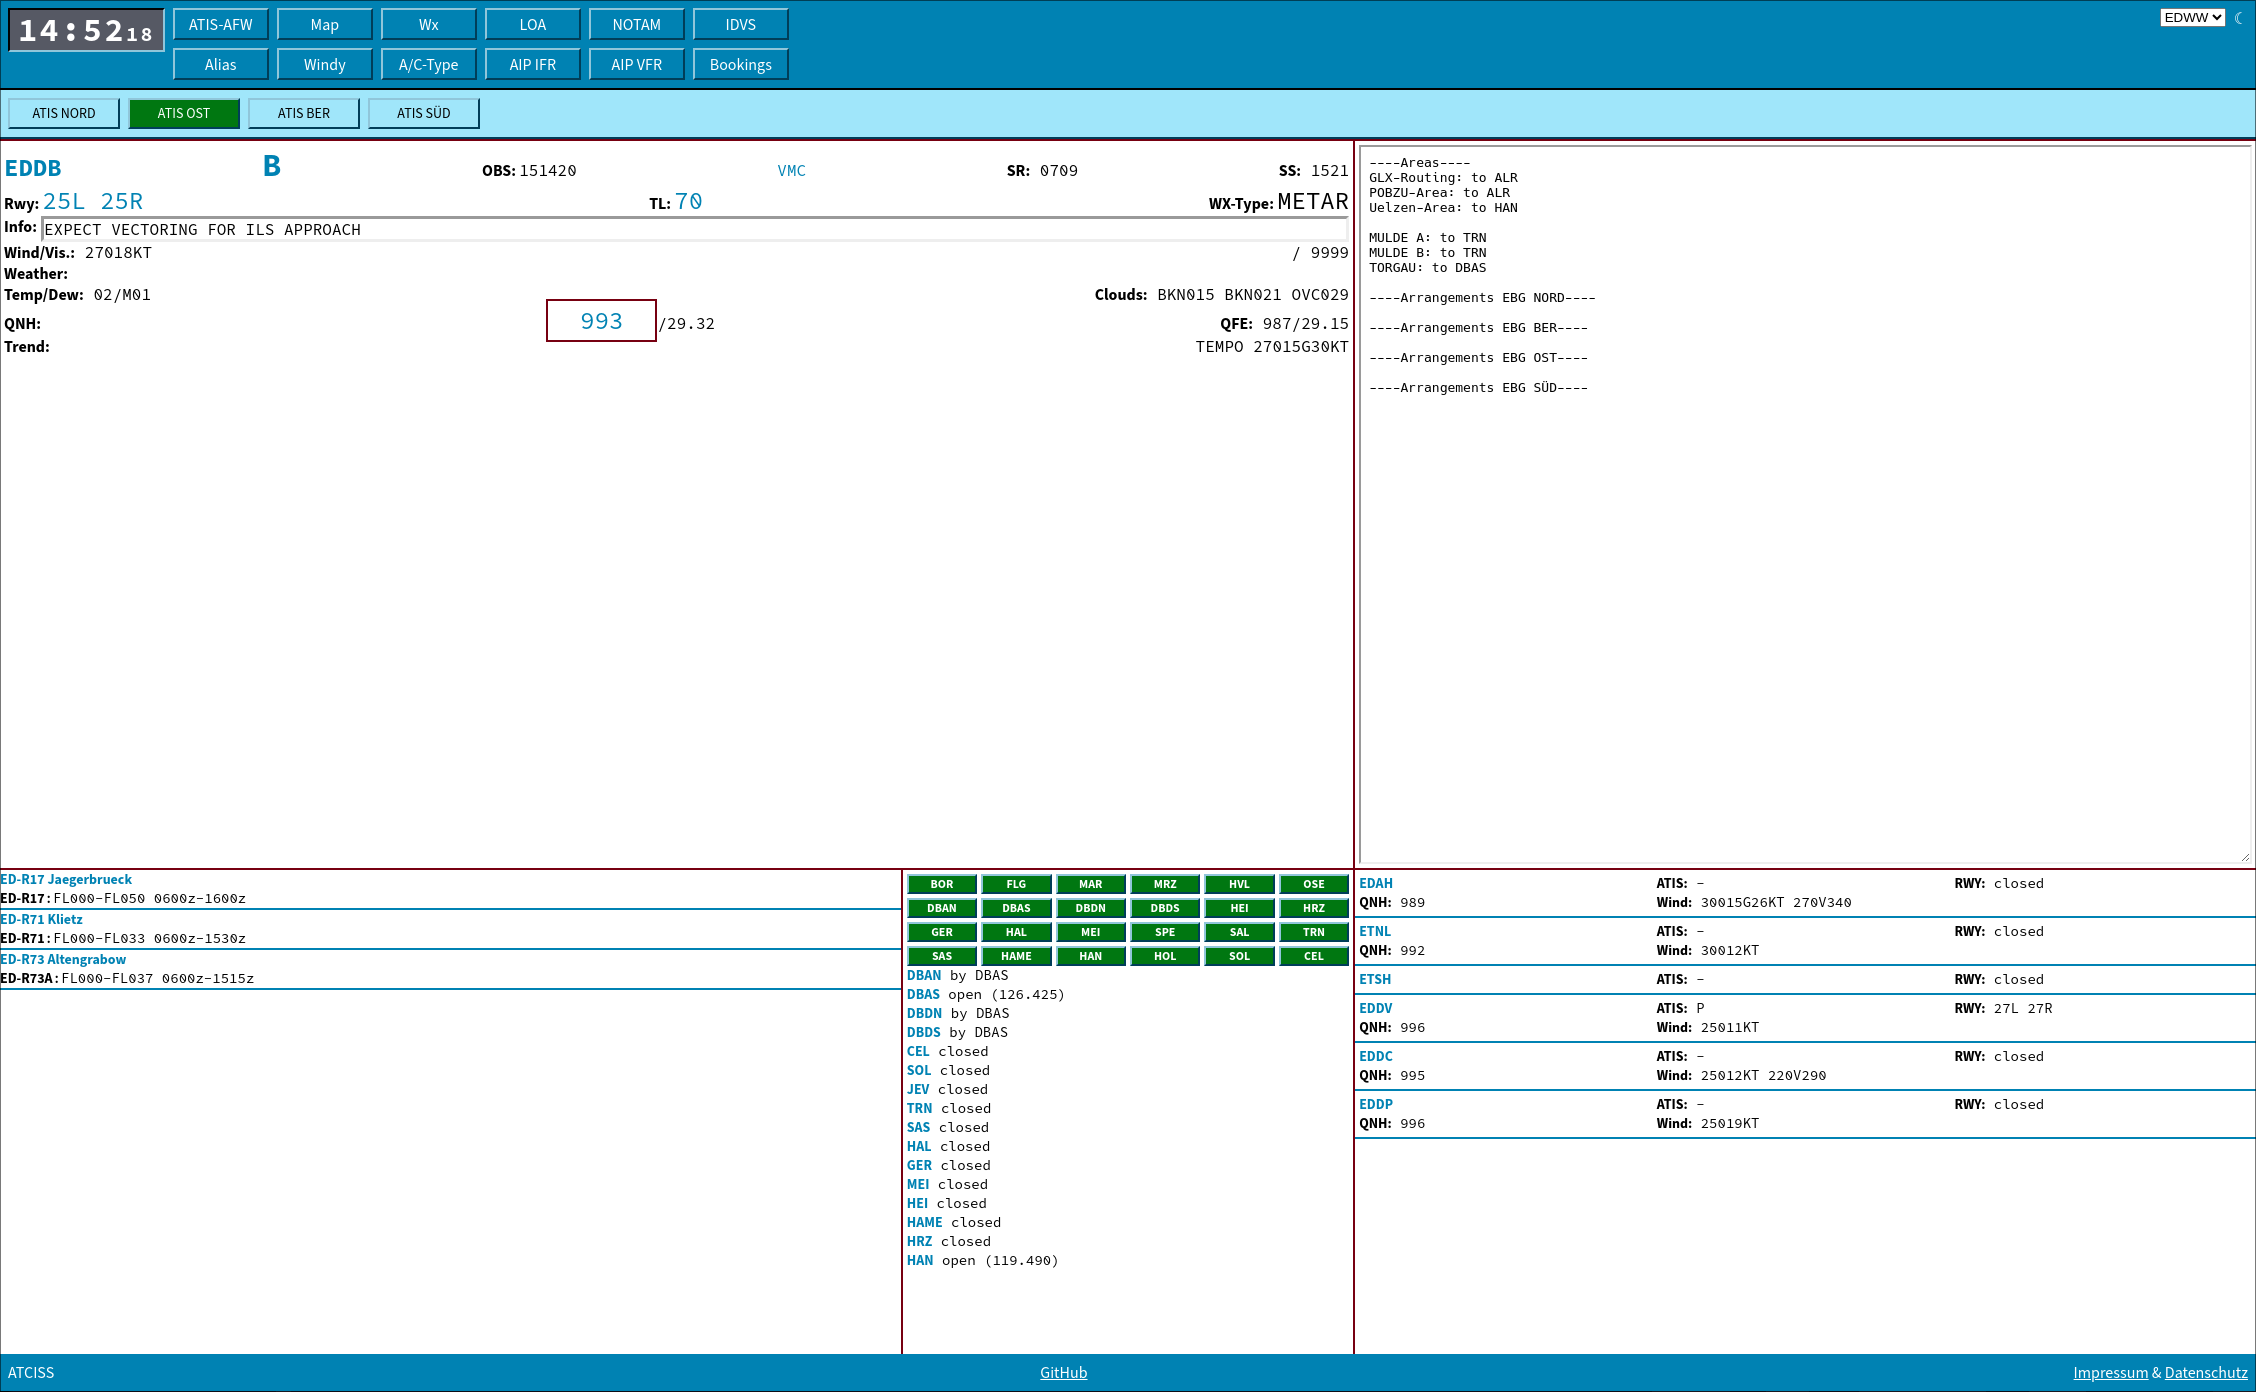
Task: Open the ATIS SÜD tab
Action: (x=424, y=113)
